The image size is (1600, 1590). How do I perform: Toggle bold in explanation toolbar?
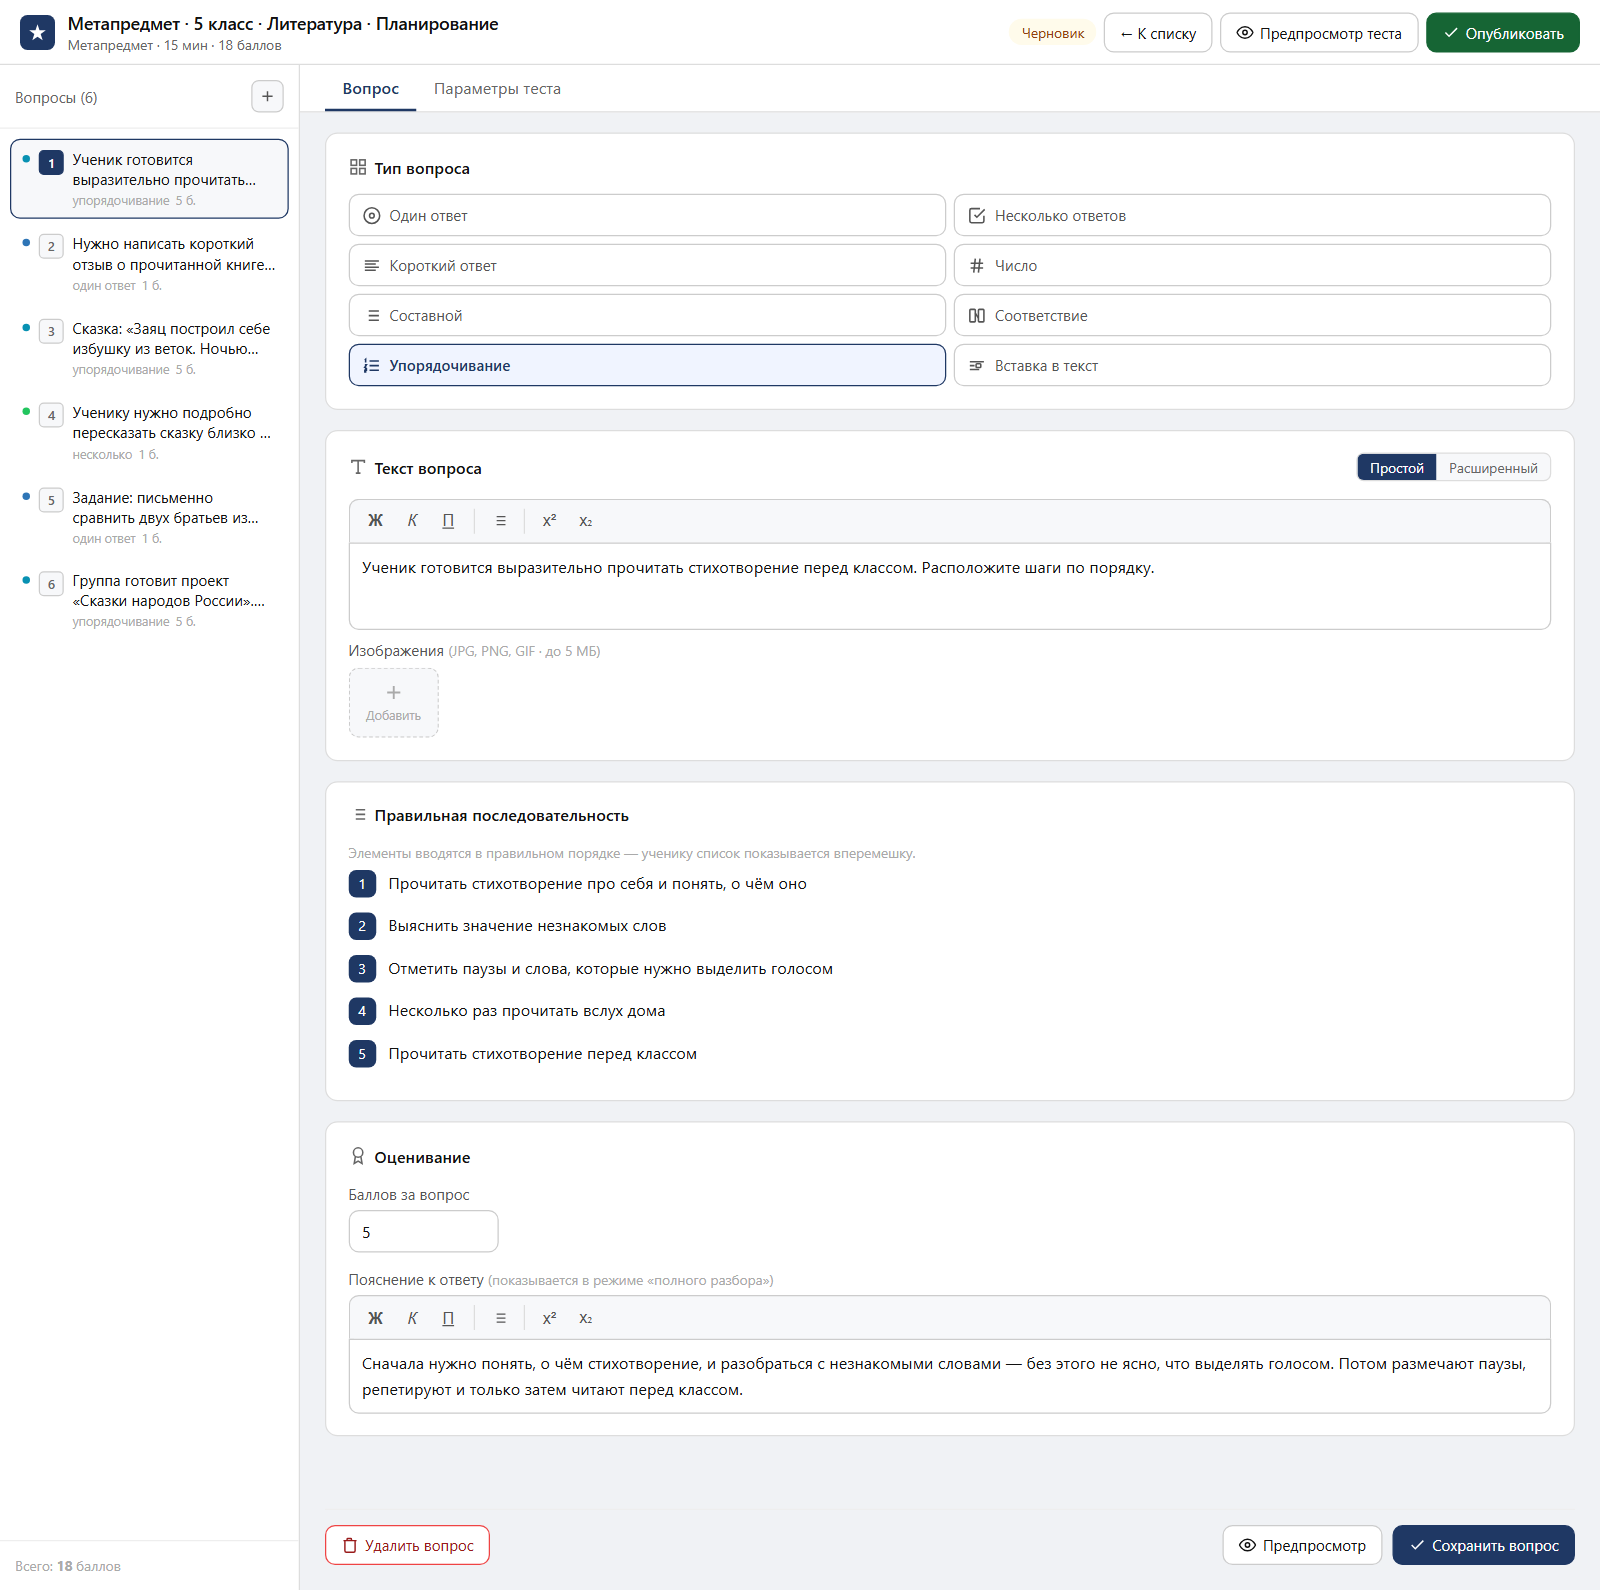(x=375, y=1318)
